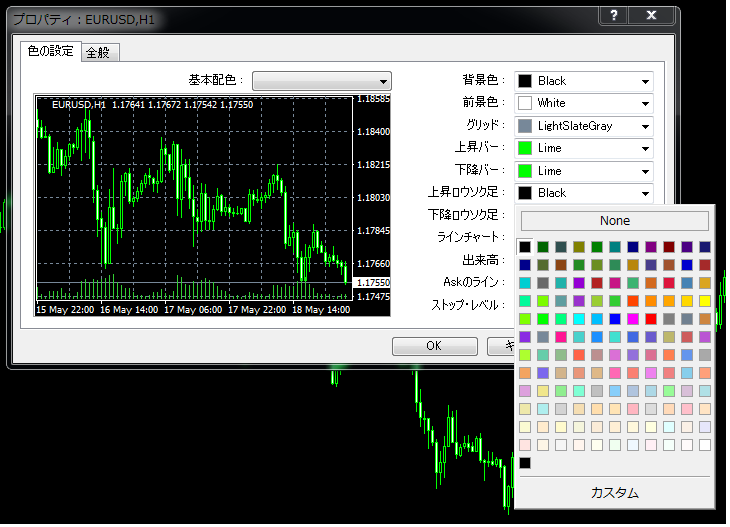
Task: Click the ? help button in title bar
Action: pyautogui.click(x=614, y=15)
